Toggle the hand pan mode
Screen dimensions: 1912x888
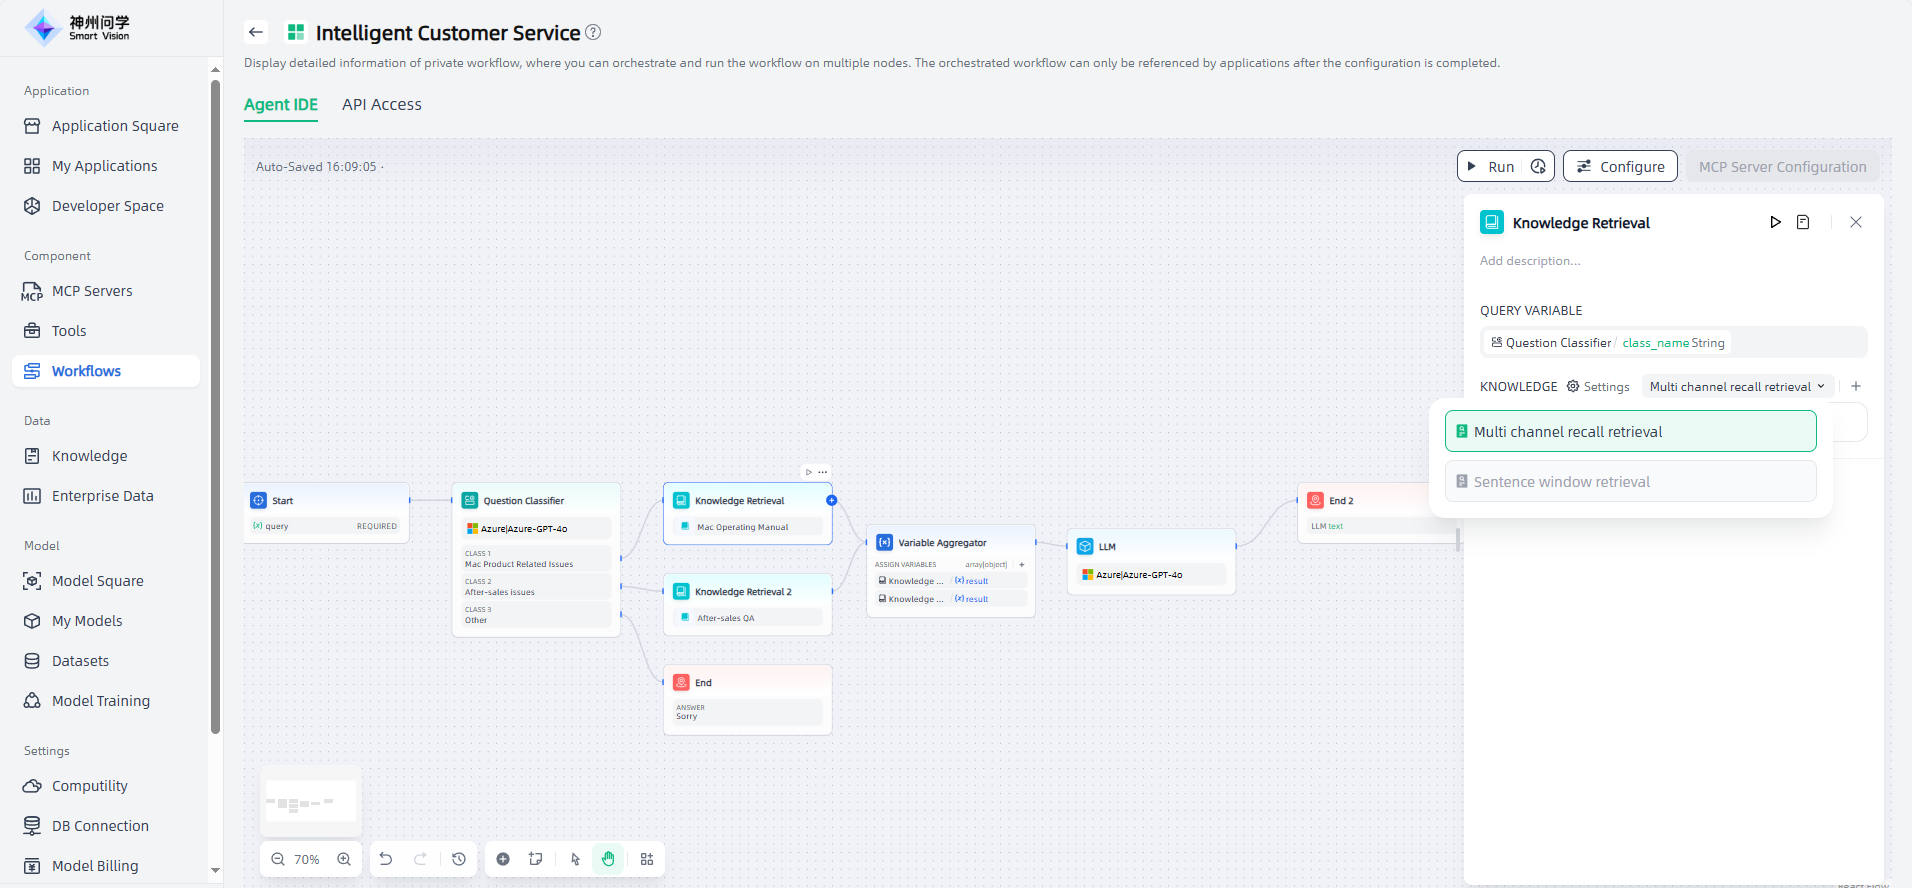point(608,859)
